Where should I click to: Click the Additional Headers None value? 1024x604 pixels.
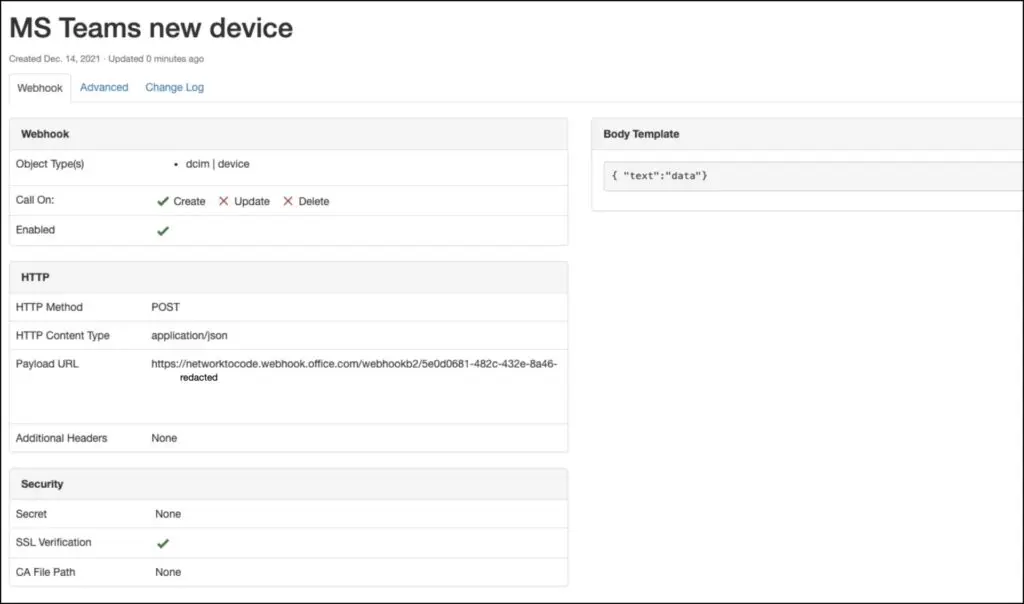tap(164, 438)
